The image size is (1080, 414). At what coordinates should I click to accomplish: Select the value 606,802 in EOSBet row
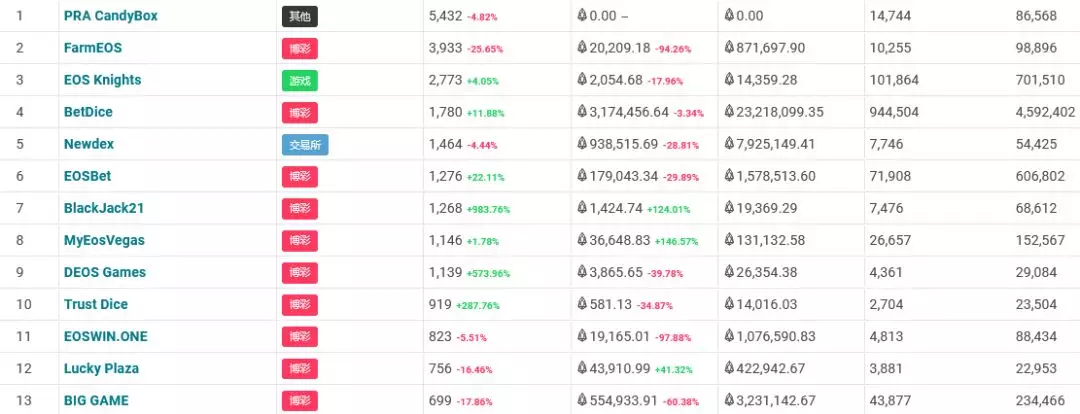(x=1040, y=176)
